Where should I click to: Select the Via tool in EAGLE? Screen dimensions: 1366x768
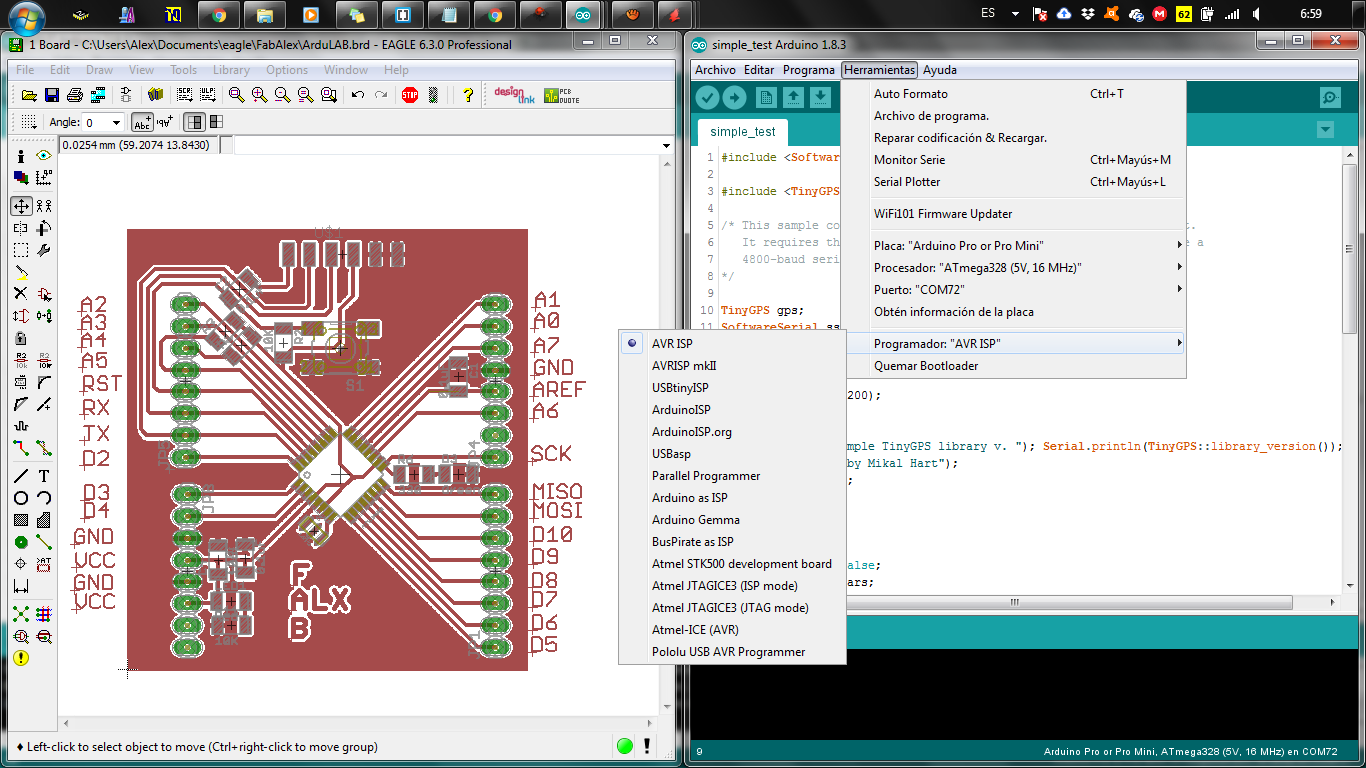pos(21,542)
